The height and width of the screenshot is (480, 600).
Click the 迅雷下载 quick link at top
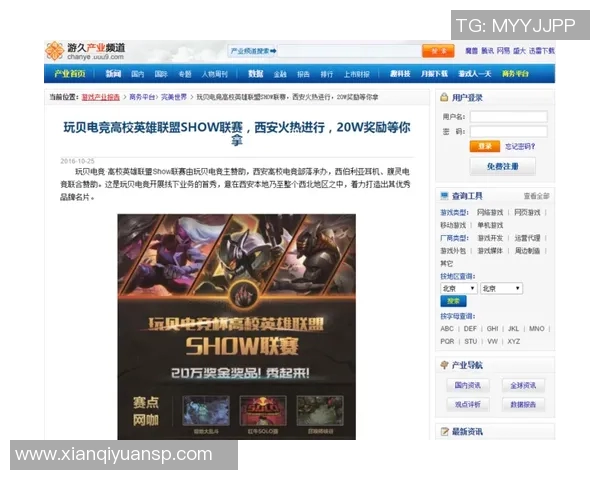tap(542, 51)
